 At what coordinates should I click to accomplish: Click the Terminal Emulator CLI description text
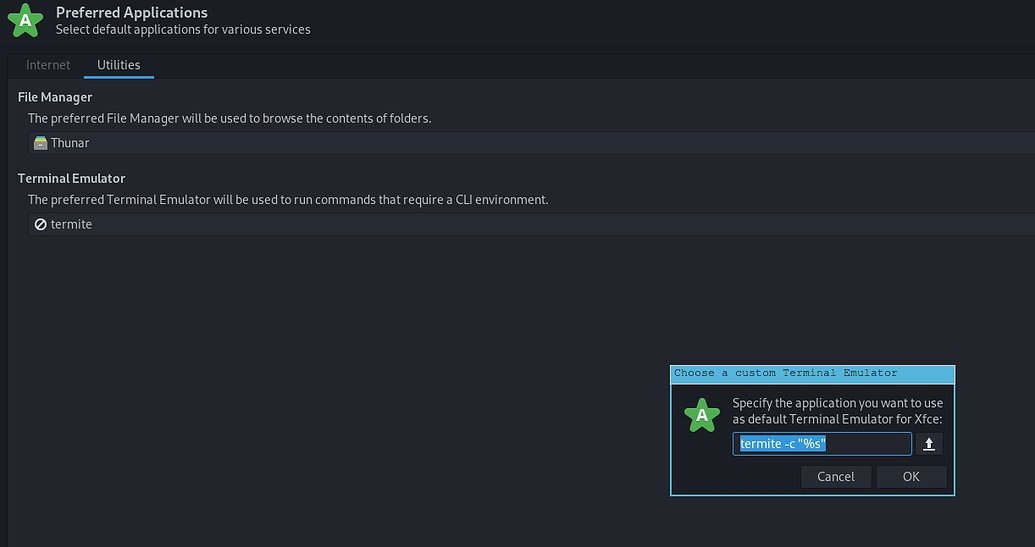(x=288, y=200)
